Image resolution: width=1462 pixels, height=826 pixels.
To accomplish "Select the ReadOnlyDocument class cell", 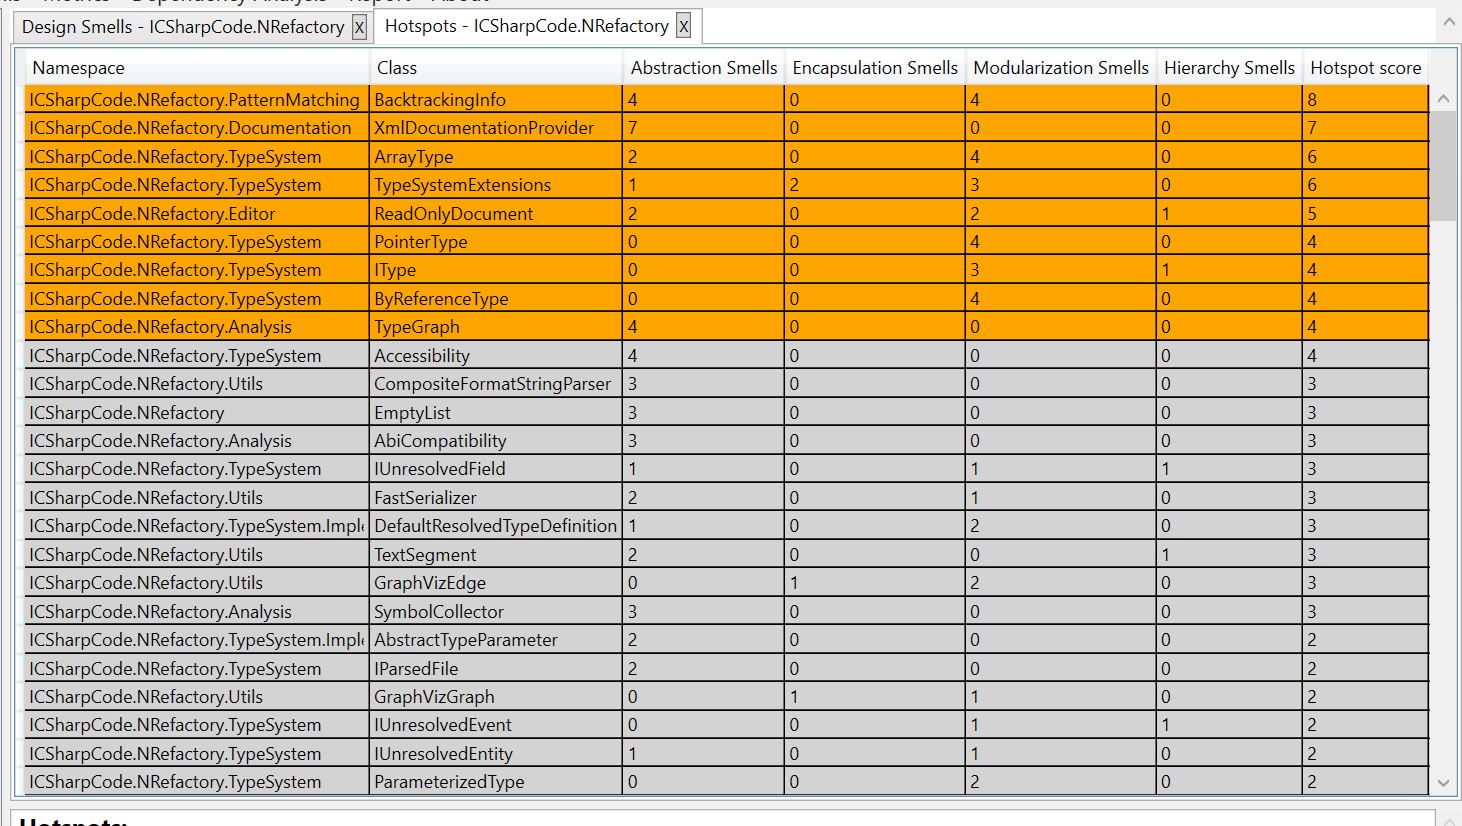I will (x=496, y=213).
